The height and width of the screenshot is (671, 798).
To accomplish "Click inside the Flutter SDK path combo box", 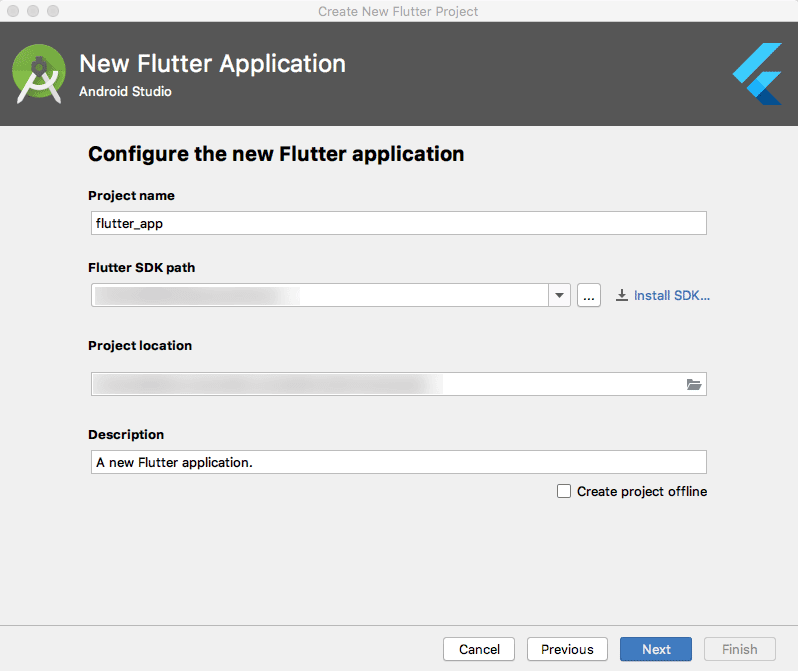I will 320,295.
